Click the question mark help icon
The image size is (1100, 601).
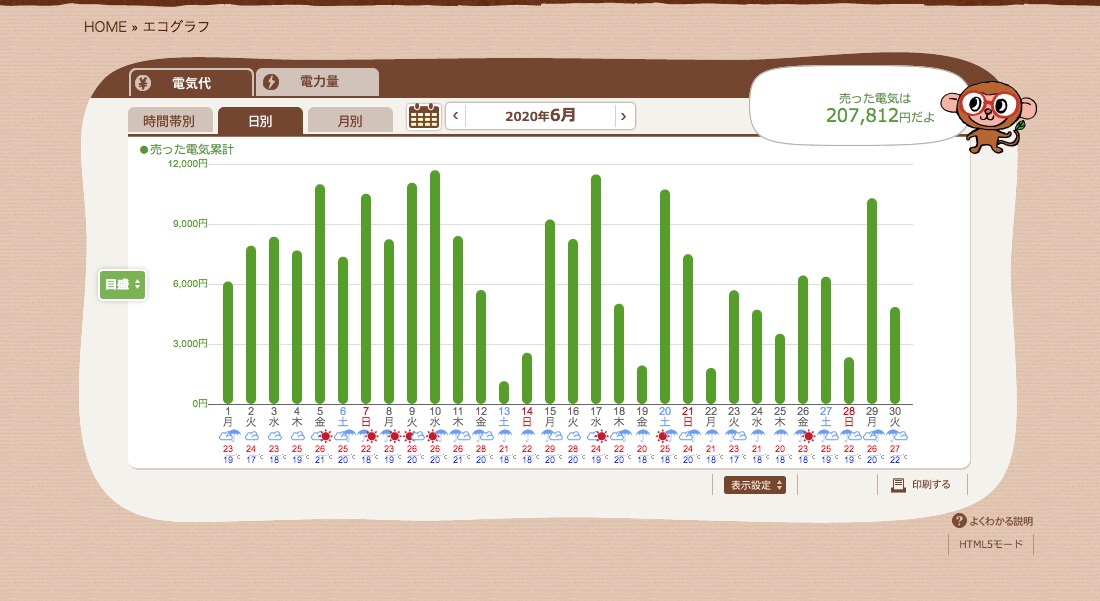(959, 520)
